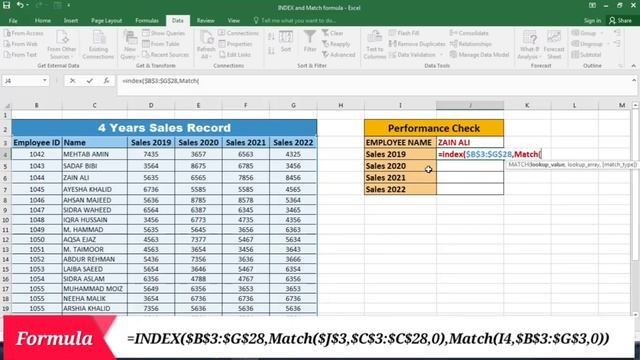Click From Web import option
The height and width of the screenshot is (360, 640).
pyautogui.click(x=21, y=44)
